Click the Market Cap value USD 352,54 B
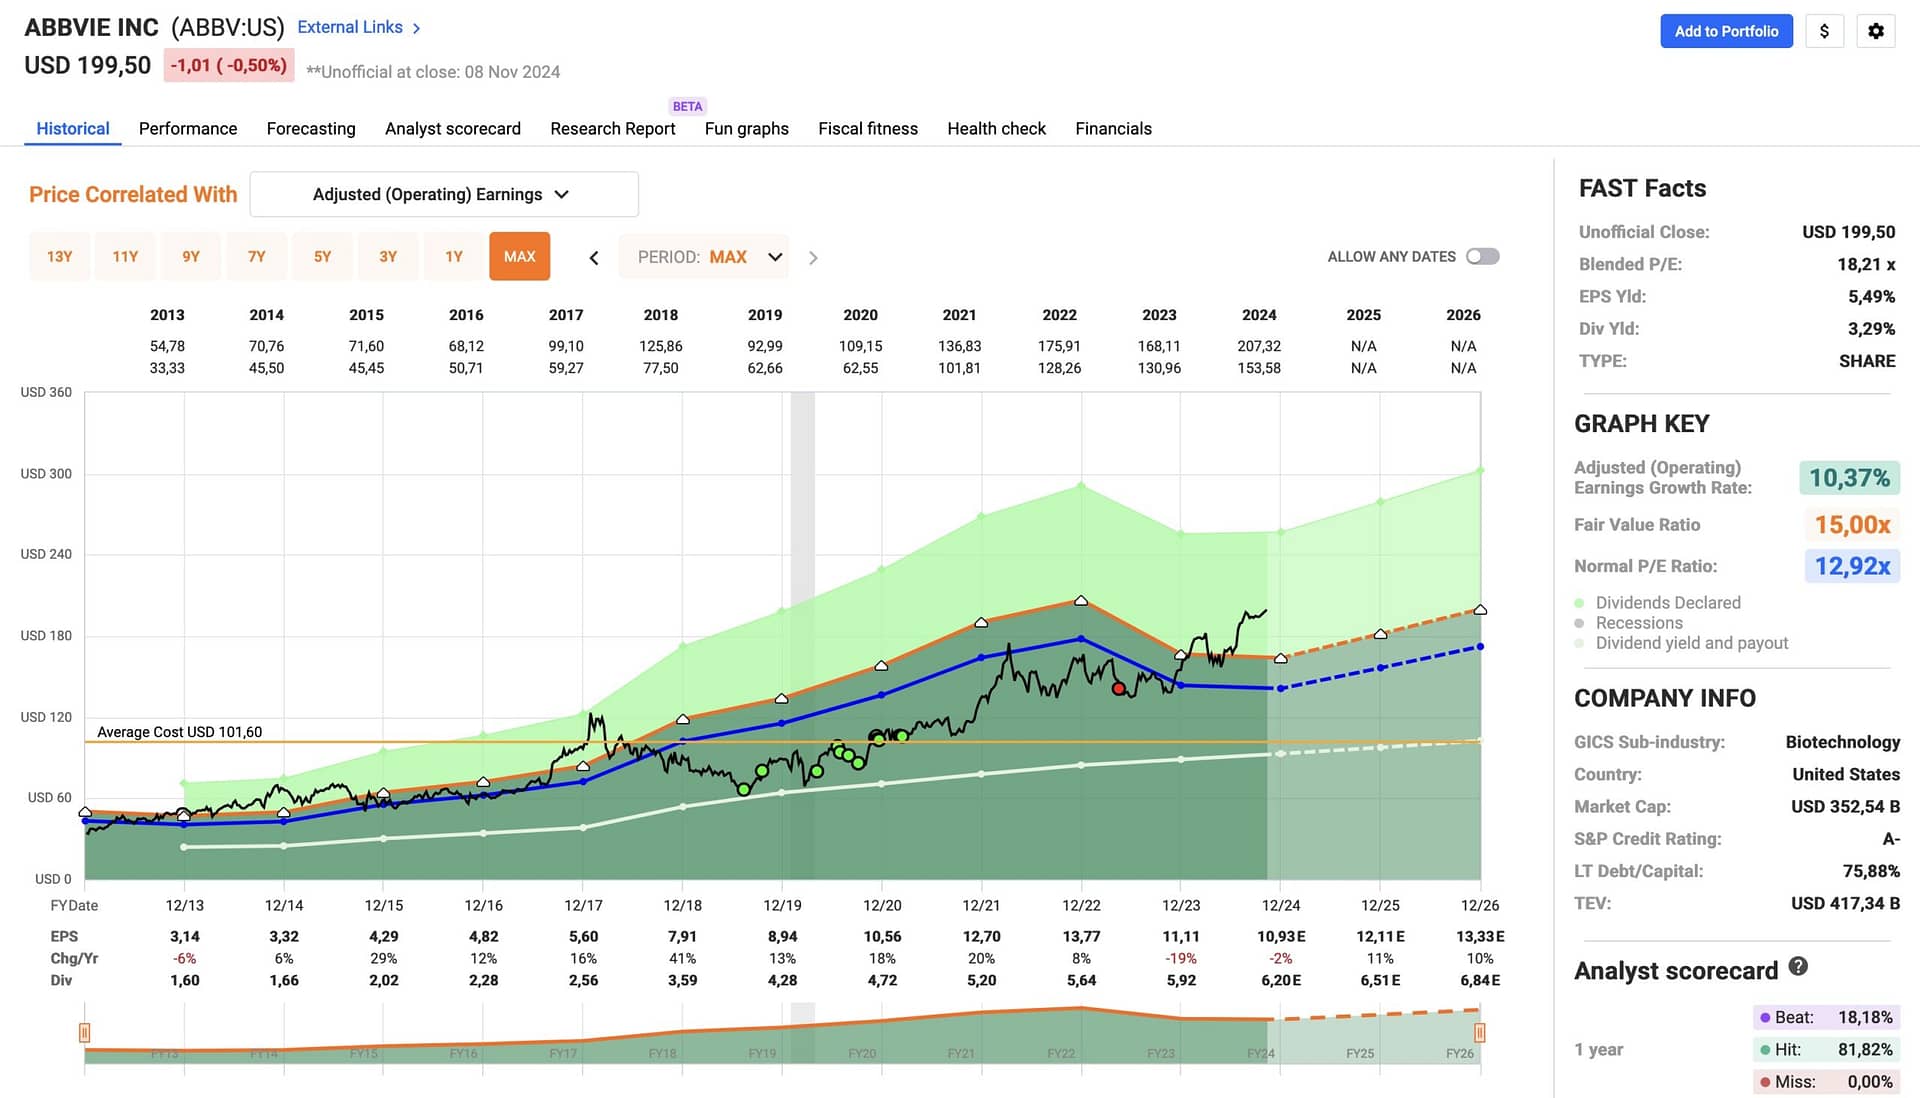 (x=1845, y=806)
